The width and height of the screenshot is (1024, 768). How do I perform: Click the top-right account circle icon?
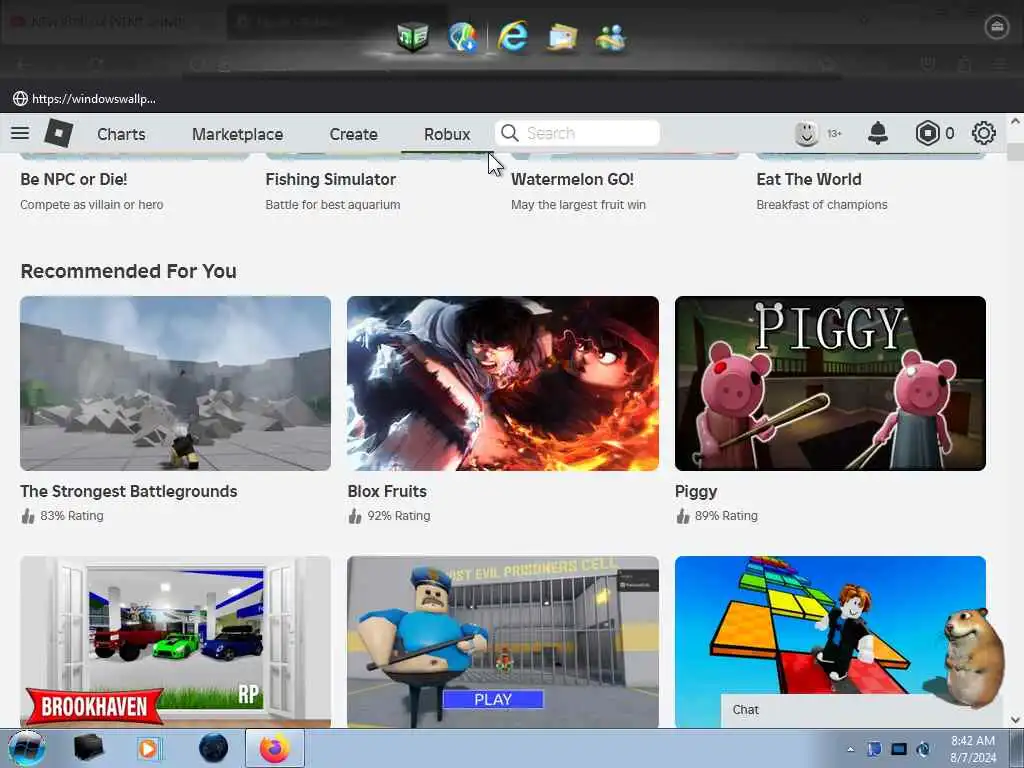point(997,27)
